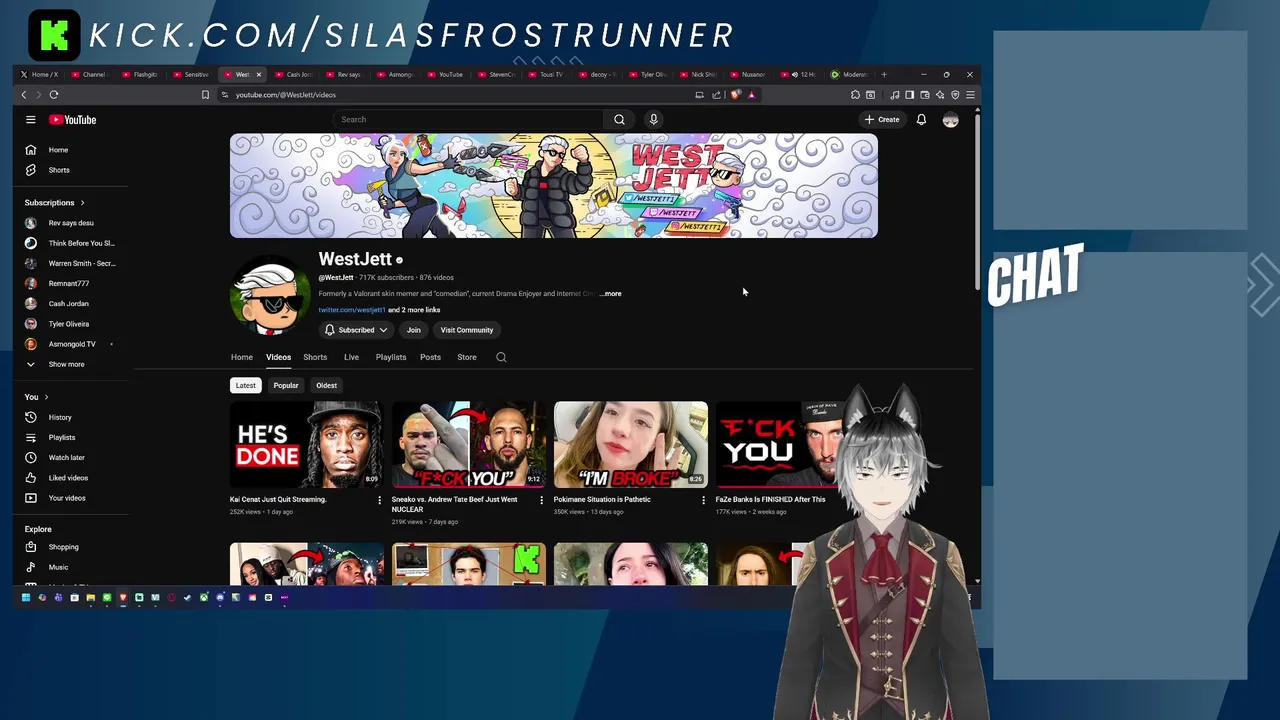Expand channel description with ...more

tap(611, 294)
